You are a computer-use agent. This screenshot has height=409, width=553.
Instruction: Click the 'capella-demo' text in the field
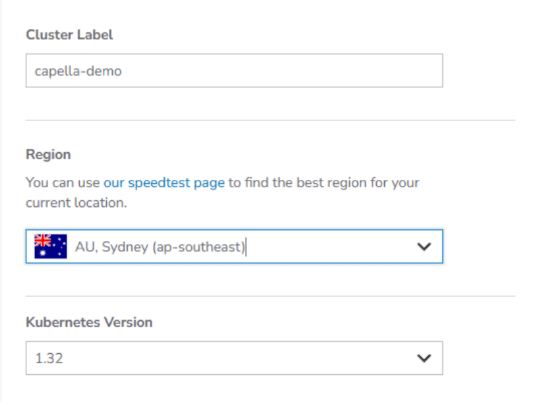78,71
